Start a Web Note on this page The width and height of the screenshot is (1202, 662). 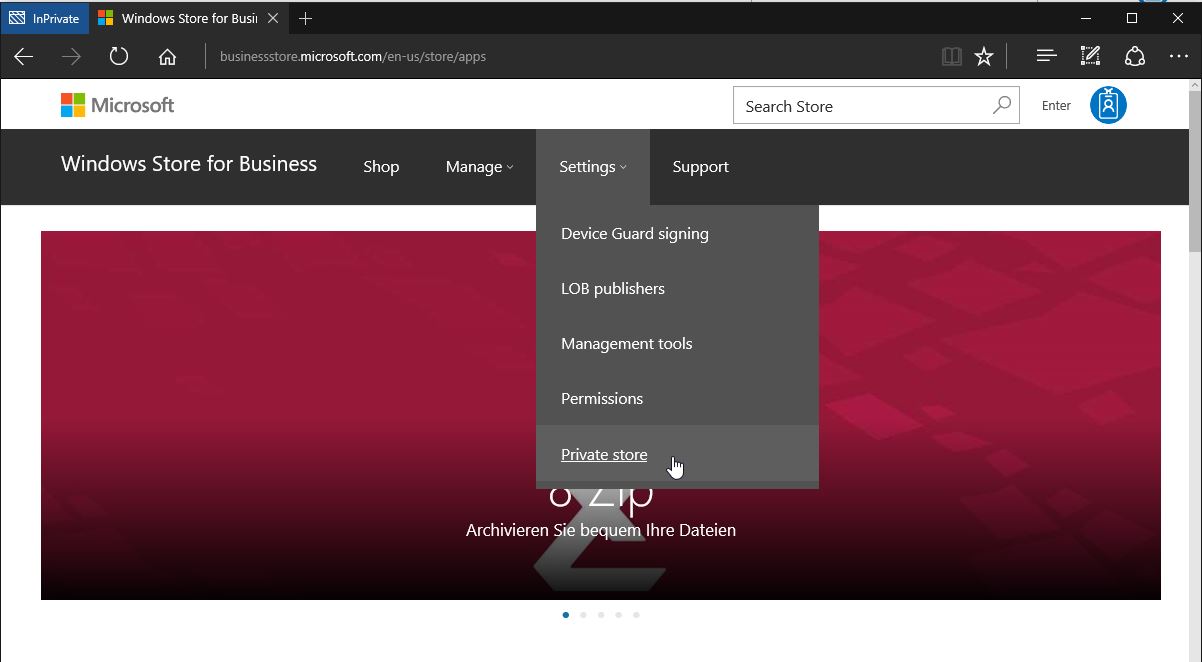pos(1090,56)
